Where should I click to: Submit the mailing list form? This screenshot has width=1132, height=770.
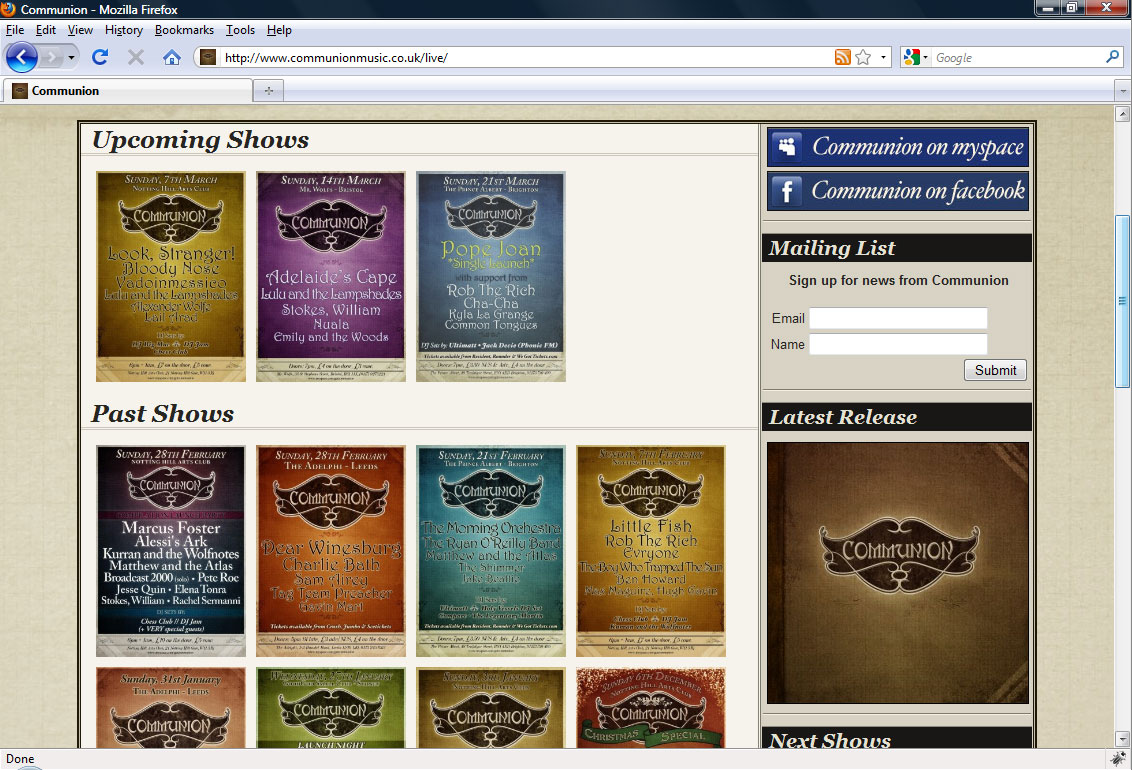click(995, 370)
